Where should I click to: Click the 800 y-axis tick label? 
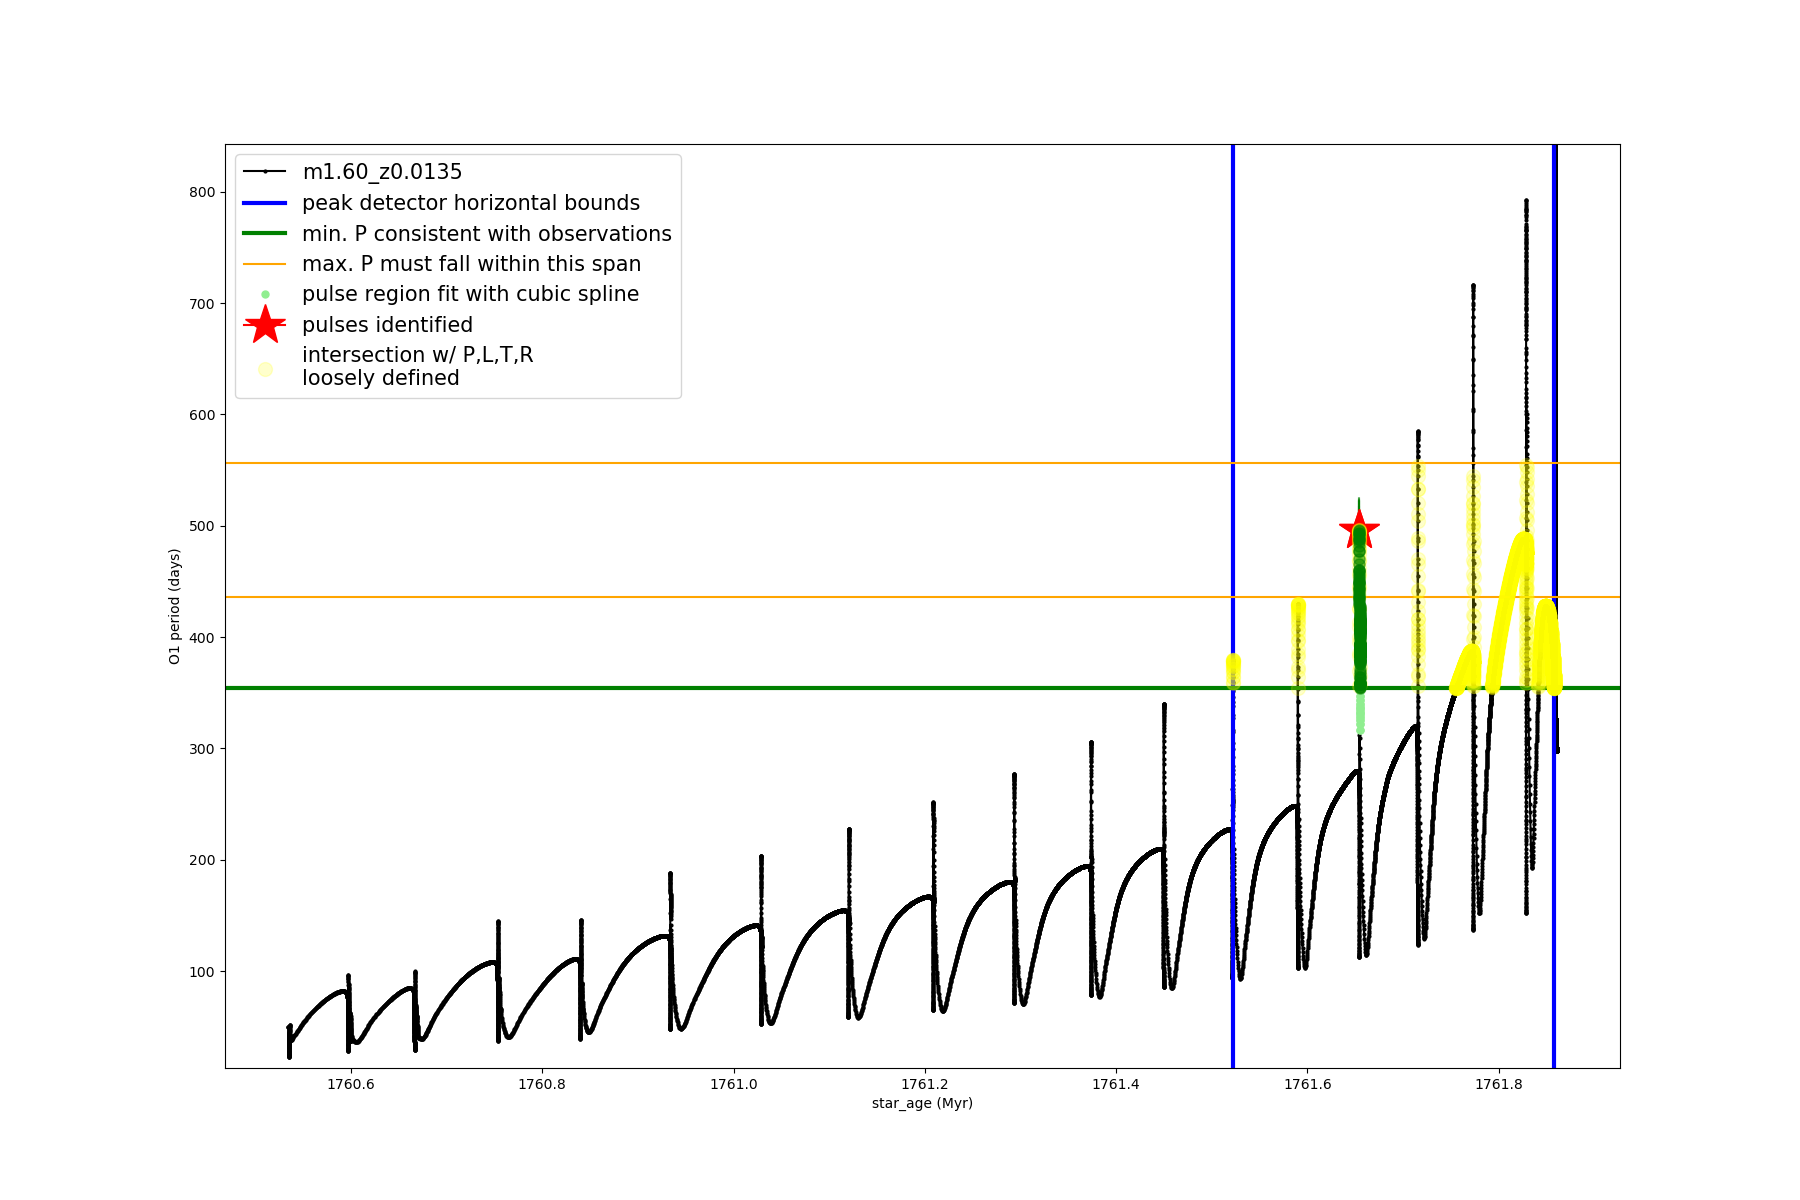[203, 192]
